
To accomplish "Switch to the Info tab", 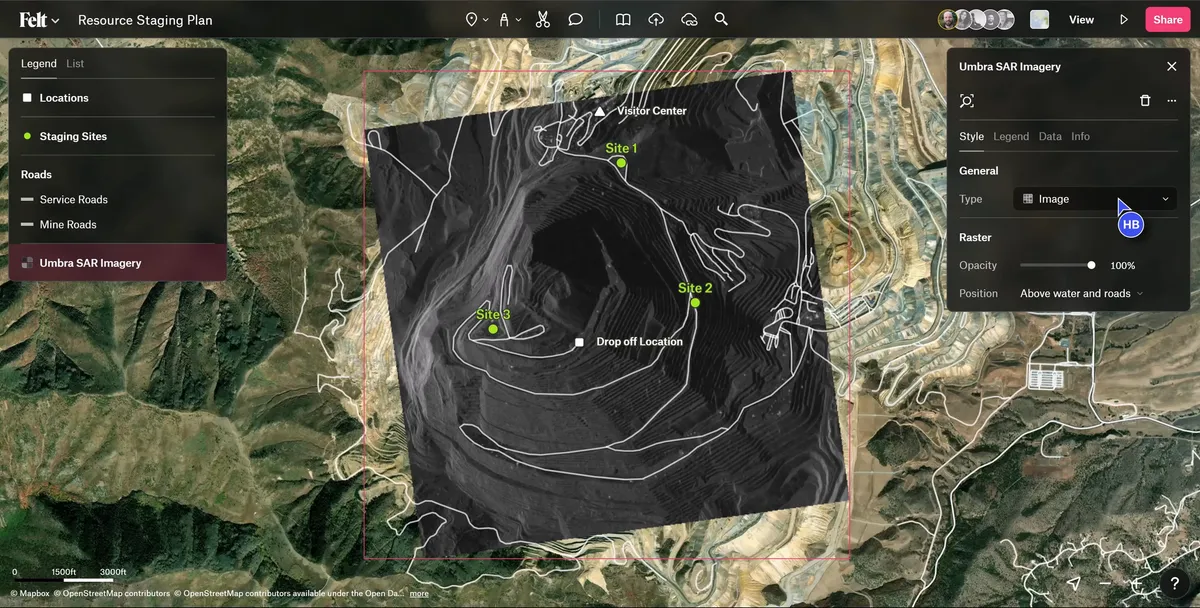I will pos(1080,136).
